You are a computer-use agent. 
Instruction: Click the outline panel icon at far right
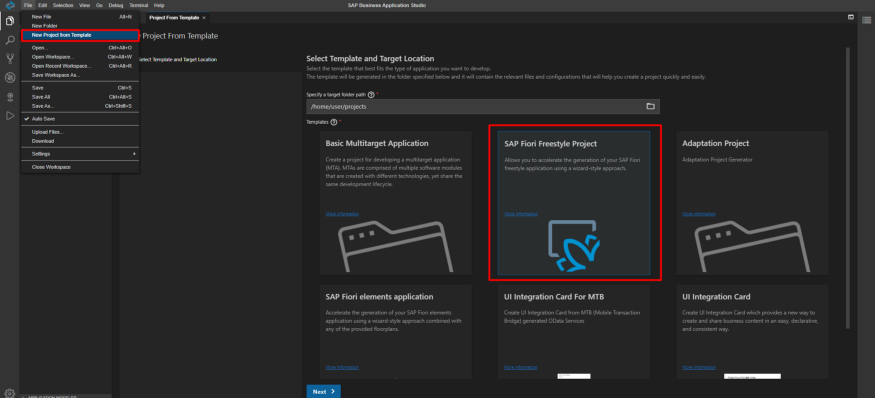point(866,20)
